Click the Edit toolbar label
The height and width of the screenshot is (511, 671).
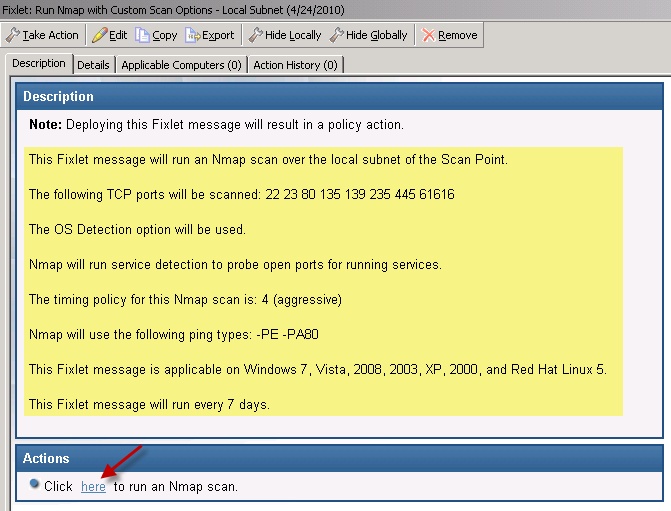118,35
